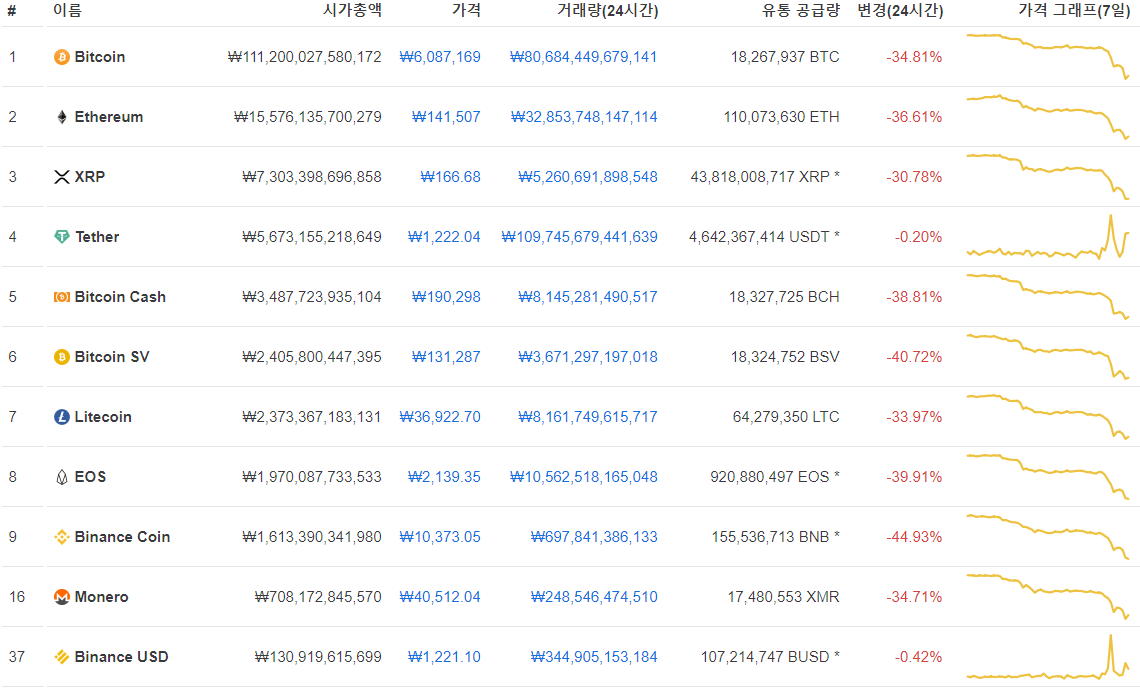This screenshot has width=1140, height=691.
Task: Select Bitcoin market cap ₩111,200,027,580,172
Action: pyautogui.click(x=305, y=57)
